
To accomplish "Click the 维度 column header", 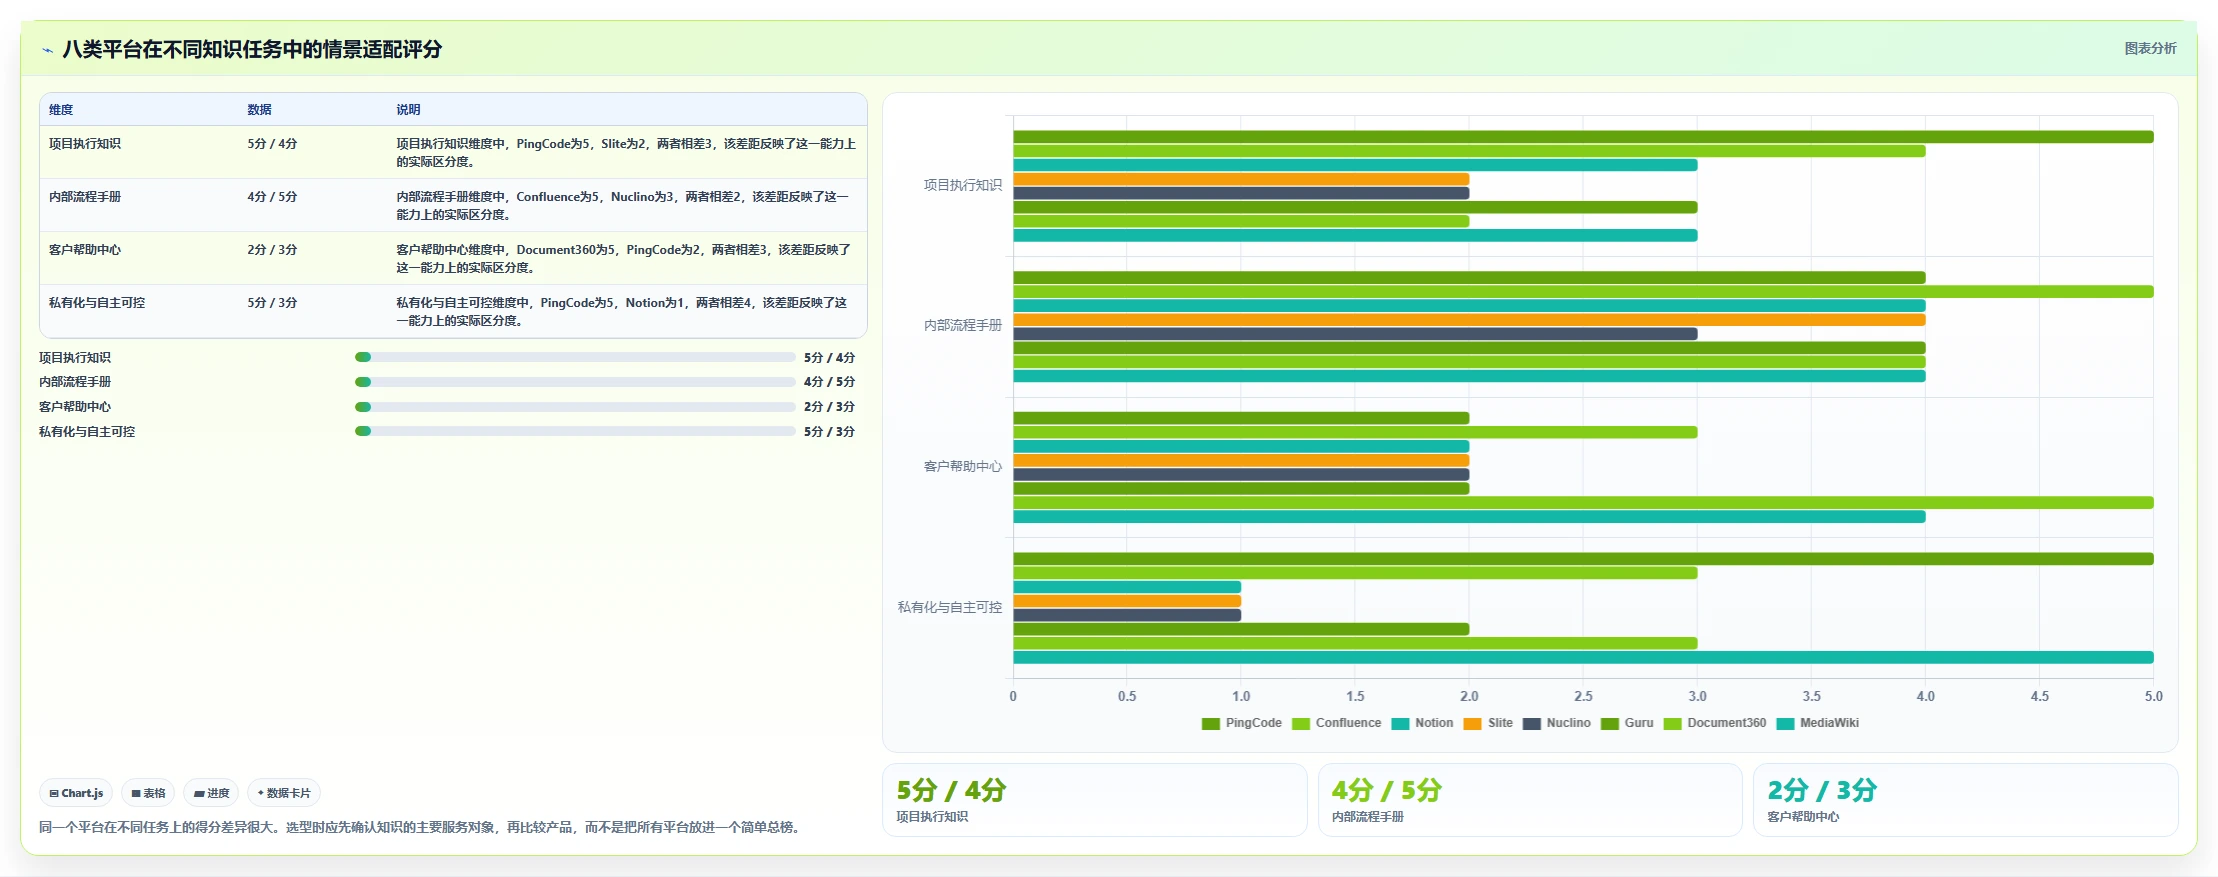I will (x=61, y=110).
